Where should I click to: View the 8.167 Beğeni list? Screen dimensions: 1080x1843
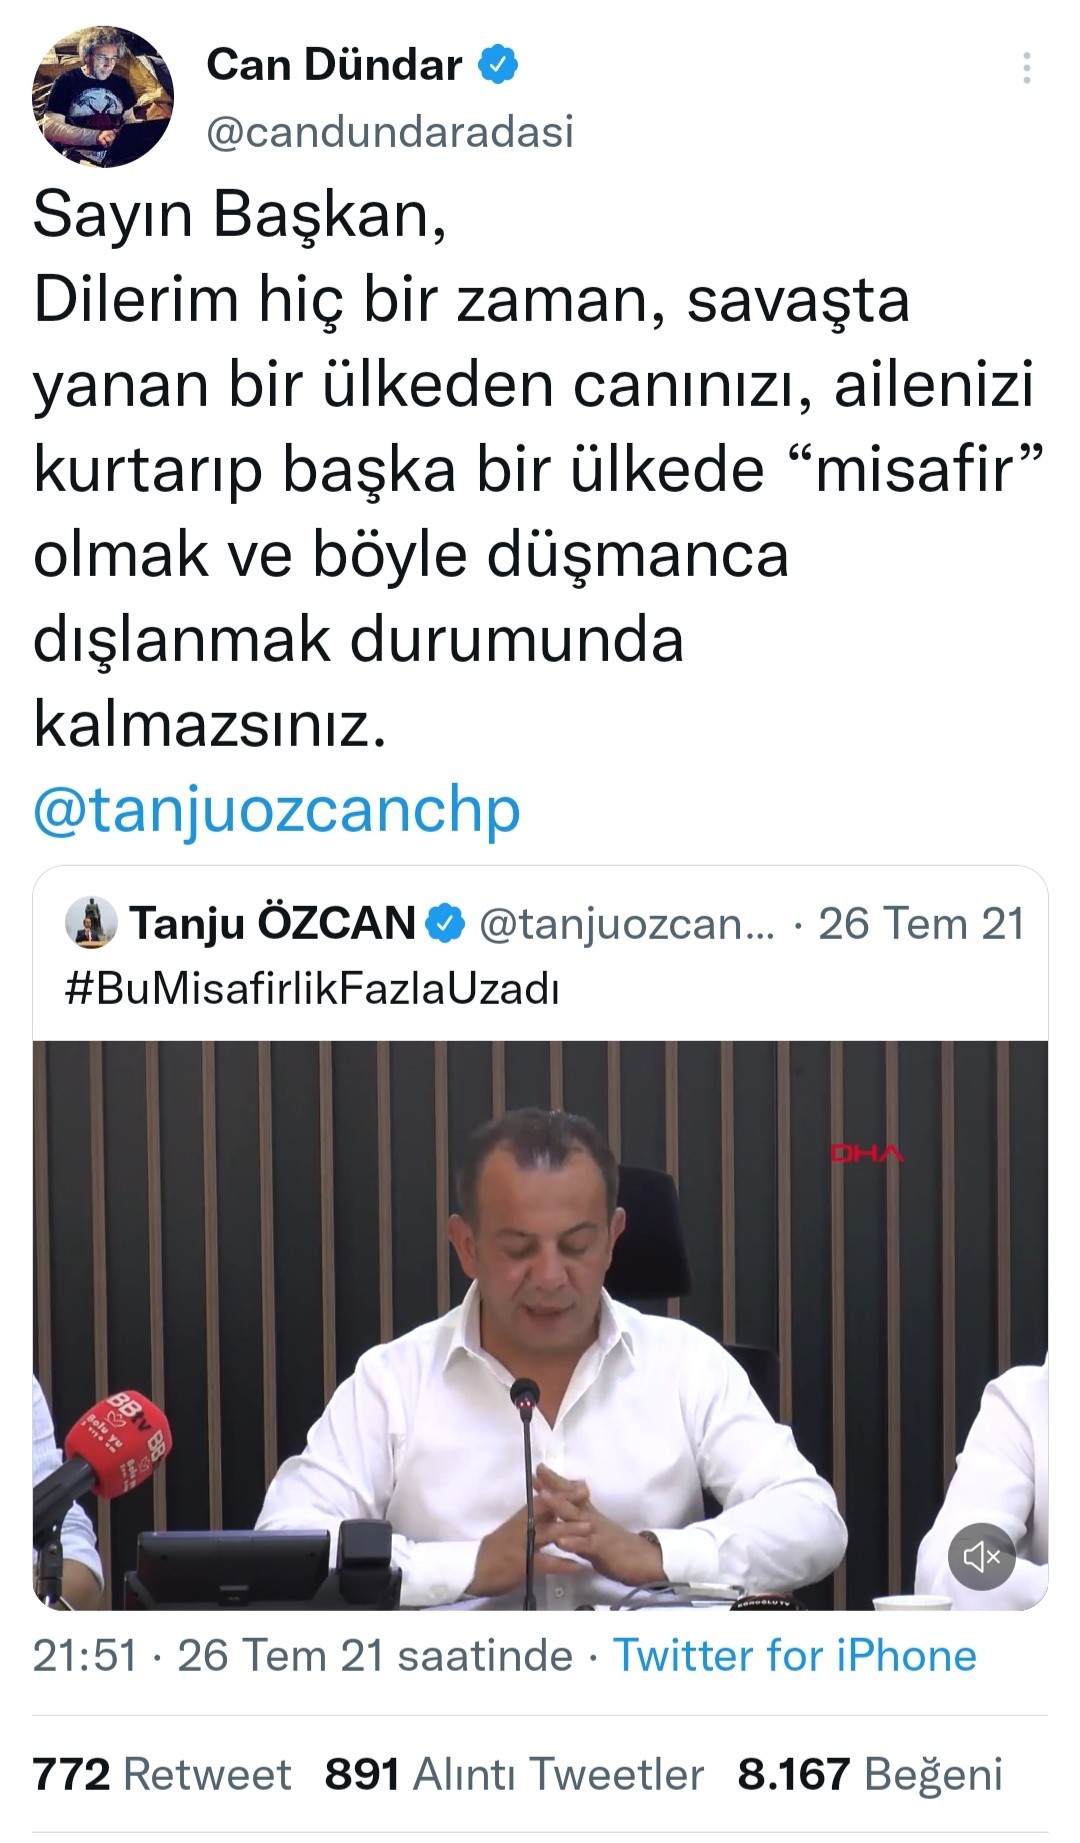click(870, 1774)
